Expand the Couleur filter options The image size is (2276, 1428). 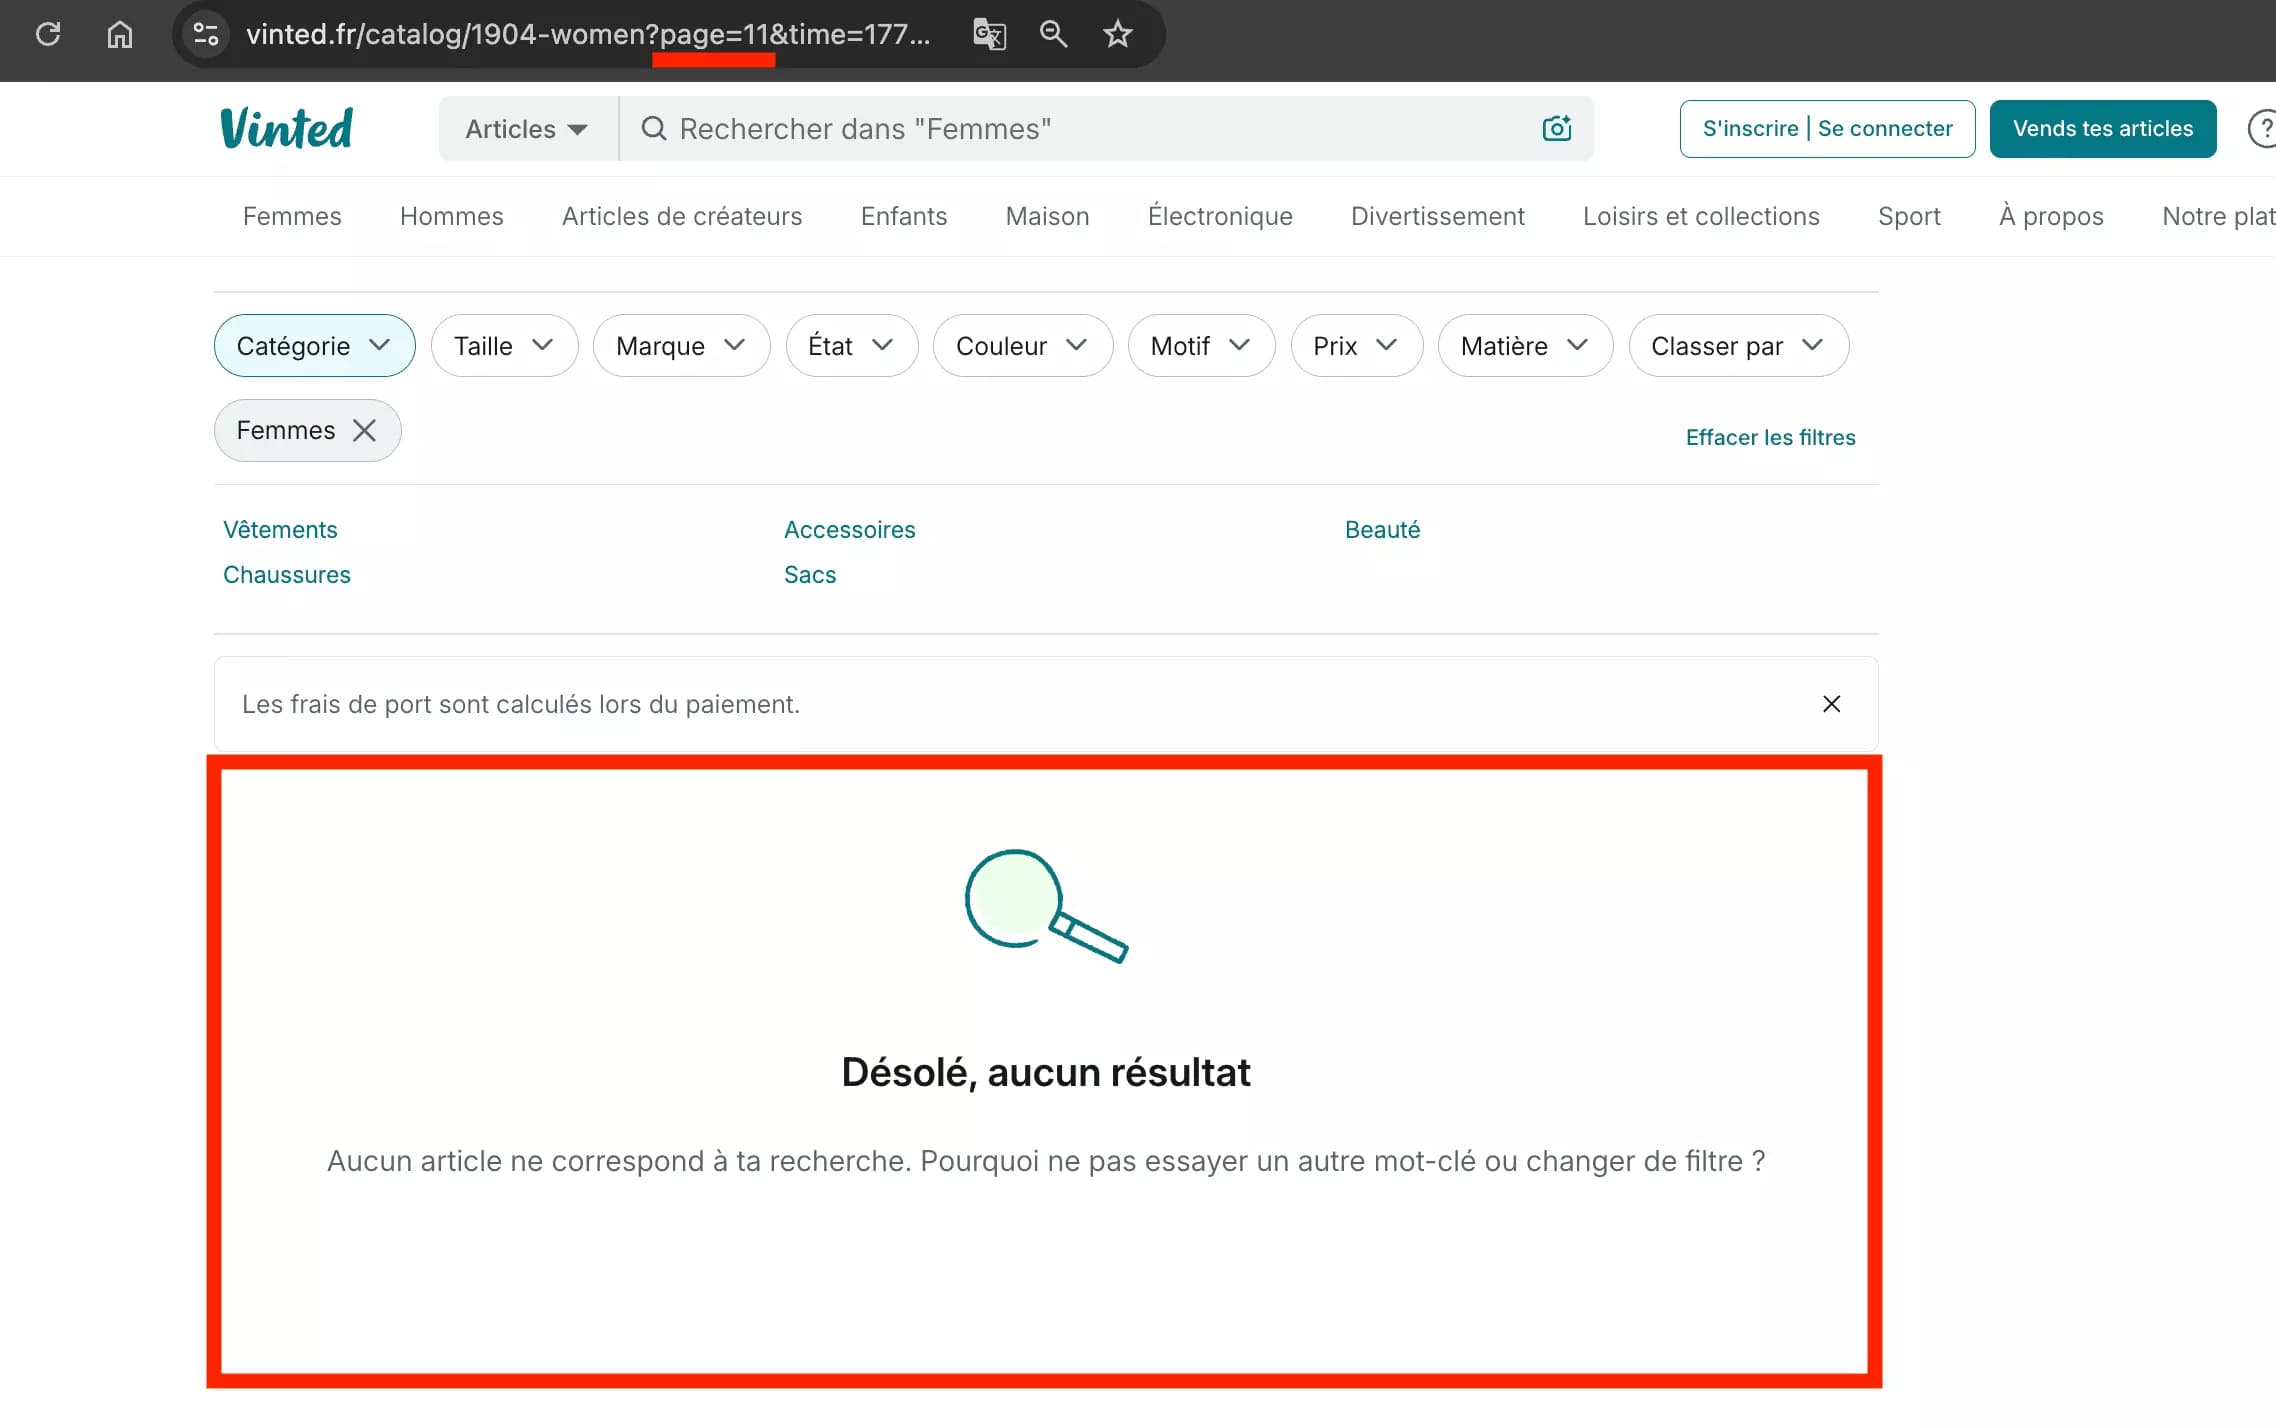click(1021, 345)
